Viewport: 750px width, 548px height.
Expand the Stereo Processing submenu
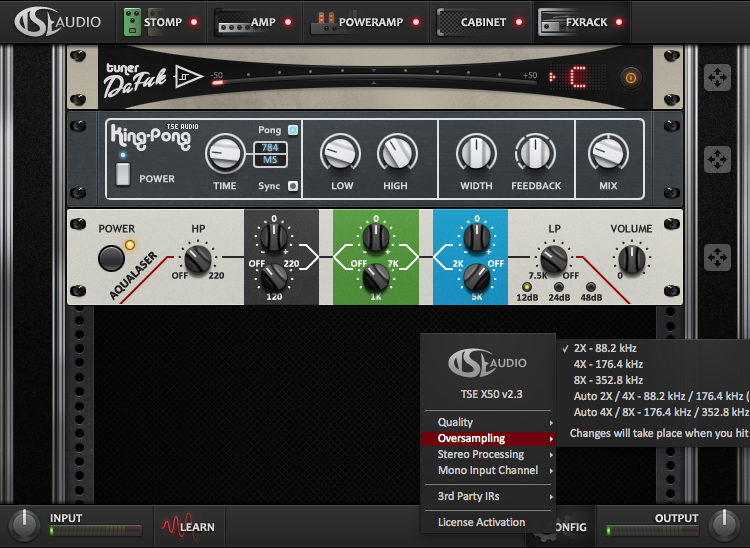488,454
